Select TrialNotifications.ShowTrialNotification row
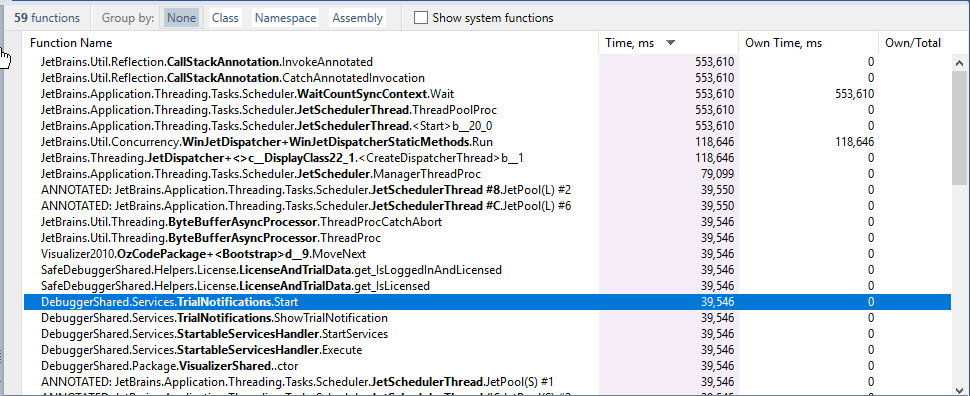This screenshot has height=396, width=970. pyautogui.click(x=487, y=318)
